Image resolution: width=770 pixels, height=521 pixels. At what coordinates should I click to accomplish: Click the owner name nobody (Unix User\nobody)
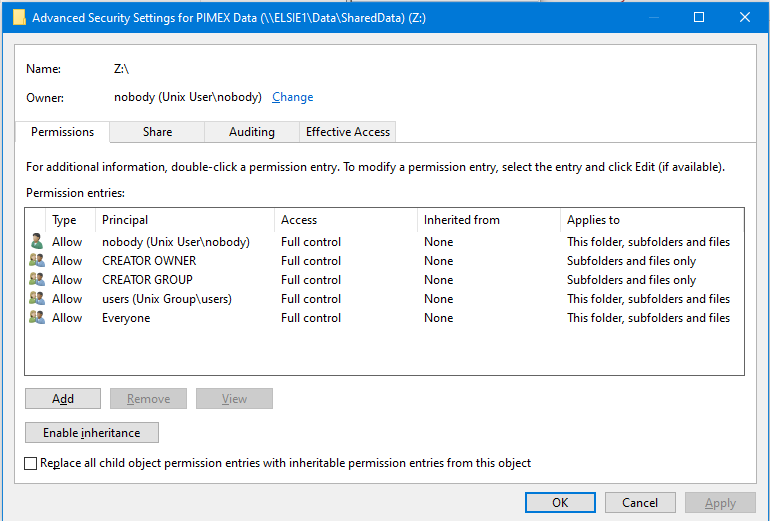pyautogui.click(x=188, y=97)
